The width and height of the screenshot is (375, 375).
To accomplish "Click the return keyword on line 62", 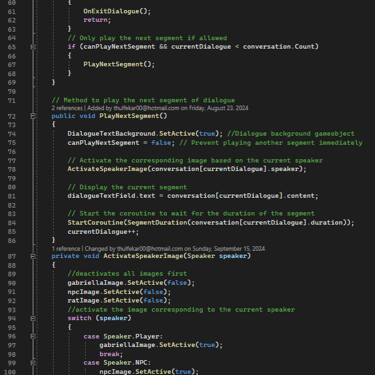I will [x=95, y=20].
